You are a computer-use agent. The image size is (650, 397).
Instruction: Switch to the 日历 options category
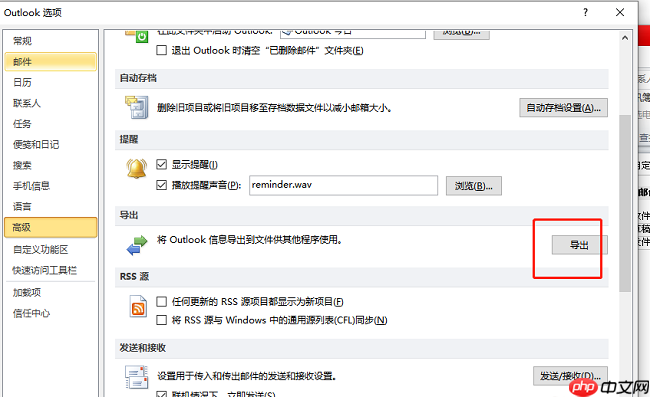[22, 82]
